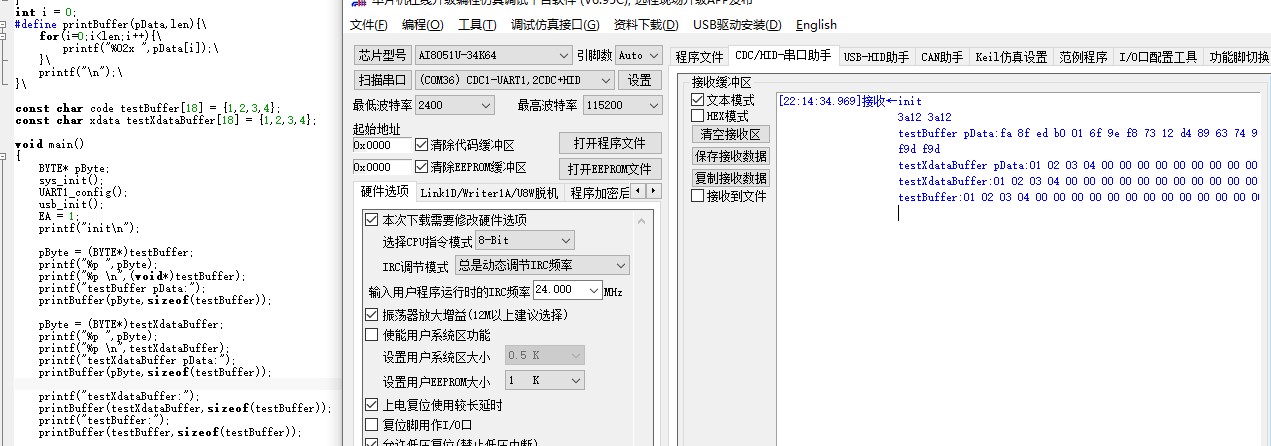
Task: Switch to USB-HID助手 tab
Action: [x=877, y=57]
